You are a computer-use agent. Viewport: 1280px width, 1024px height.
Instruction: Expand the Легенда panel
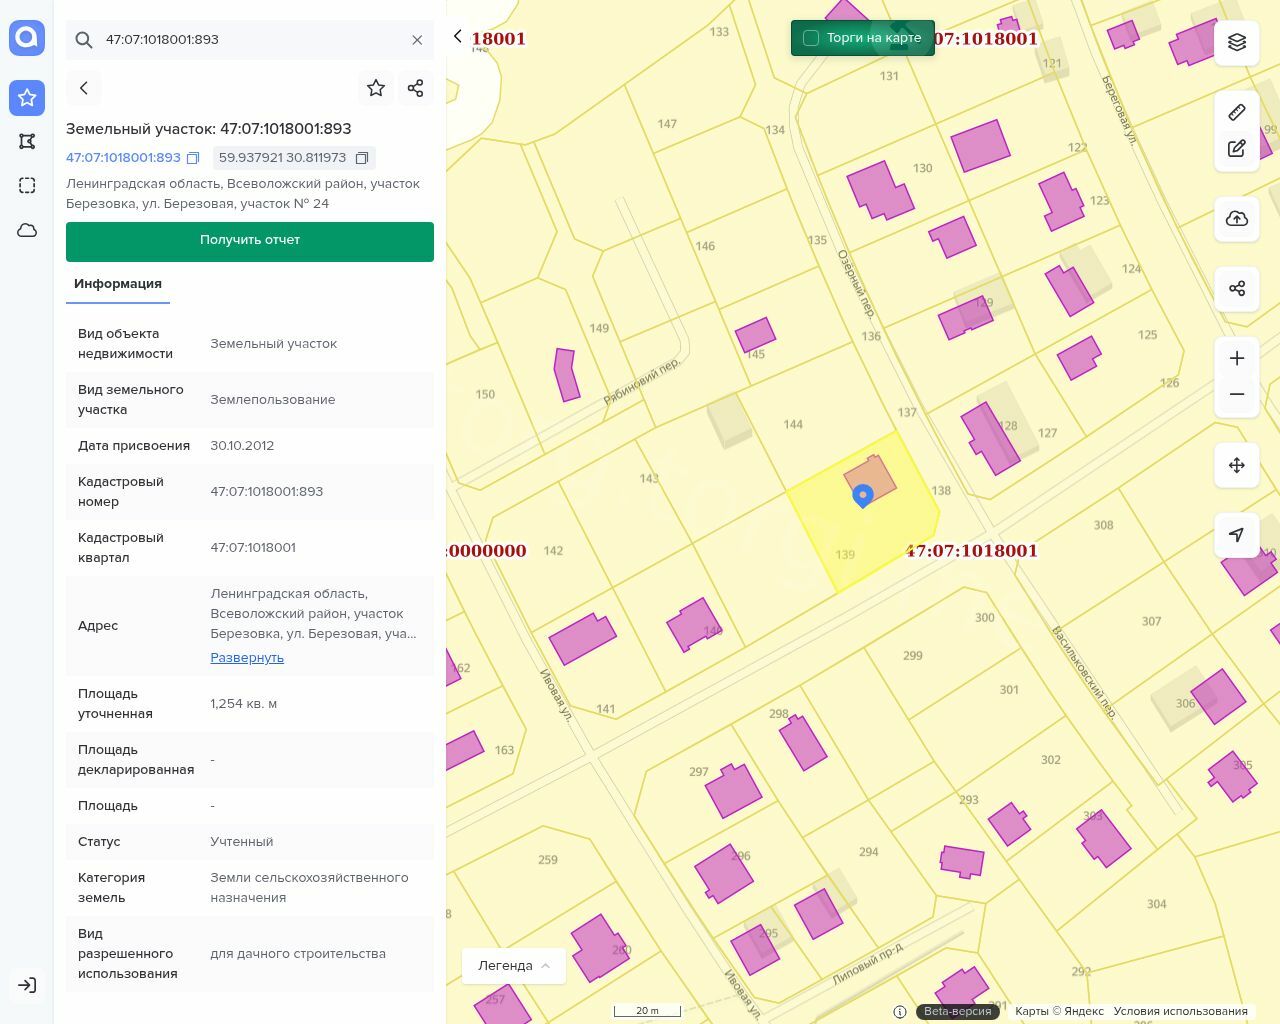(514, 965)
